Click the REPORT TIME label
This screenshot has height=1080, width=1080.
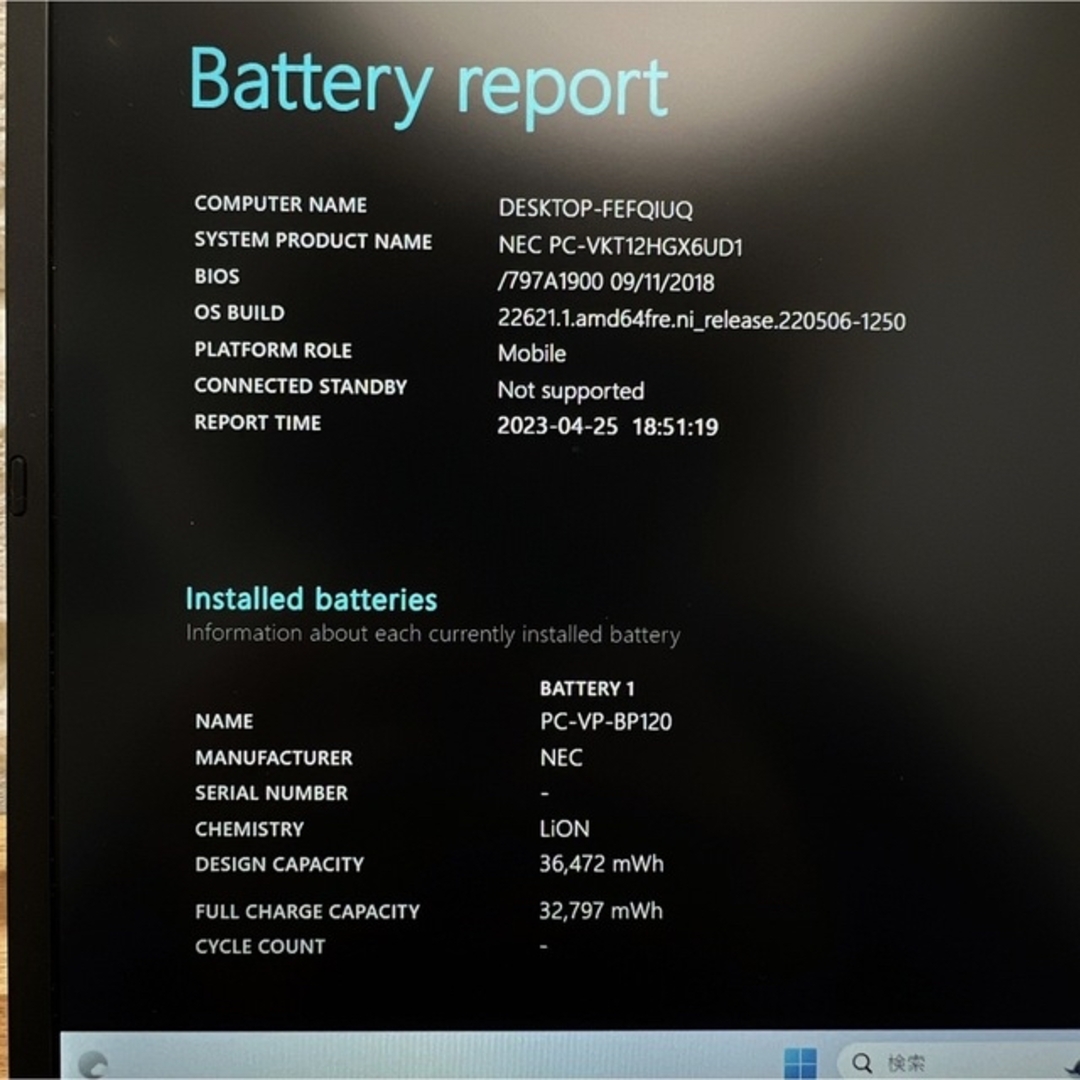pos(258,422)
